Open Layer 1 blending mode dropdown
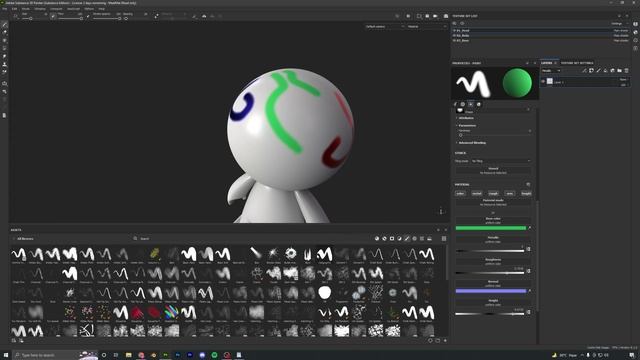Image resolution: width=640 pixels, height=360 pixels. pos(624,79)
